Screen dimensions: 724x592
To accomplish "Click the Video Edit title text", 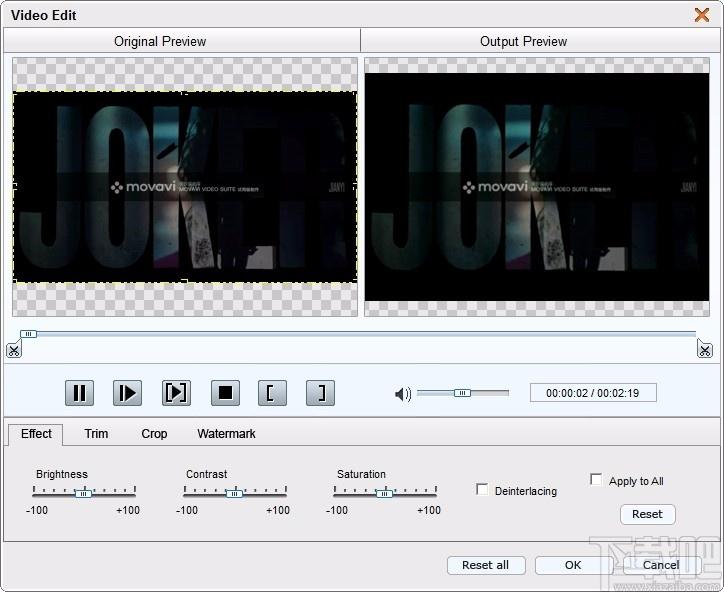I will pyautogui.click(x=43, y=15).
